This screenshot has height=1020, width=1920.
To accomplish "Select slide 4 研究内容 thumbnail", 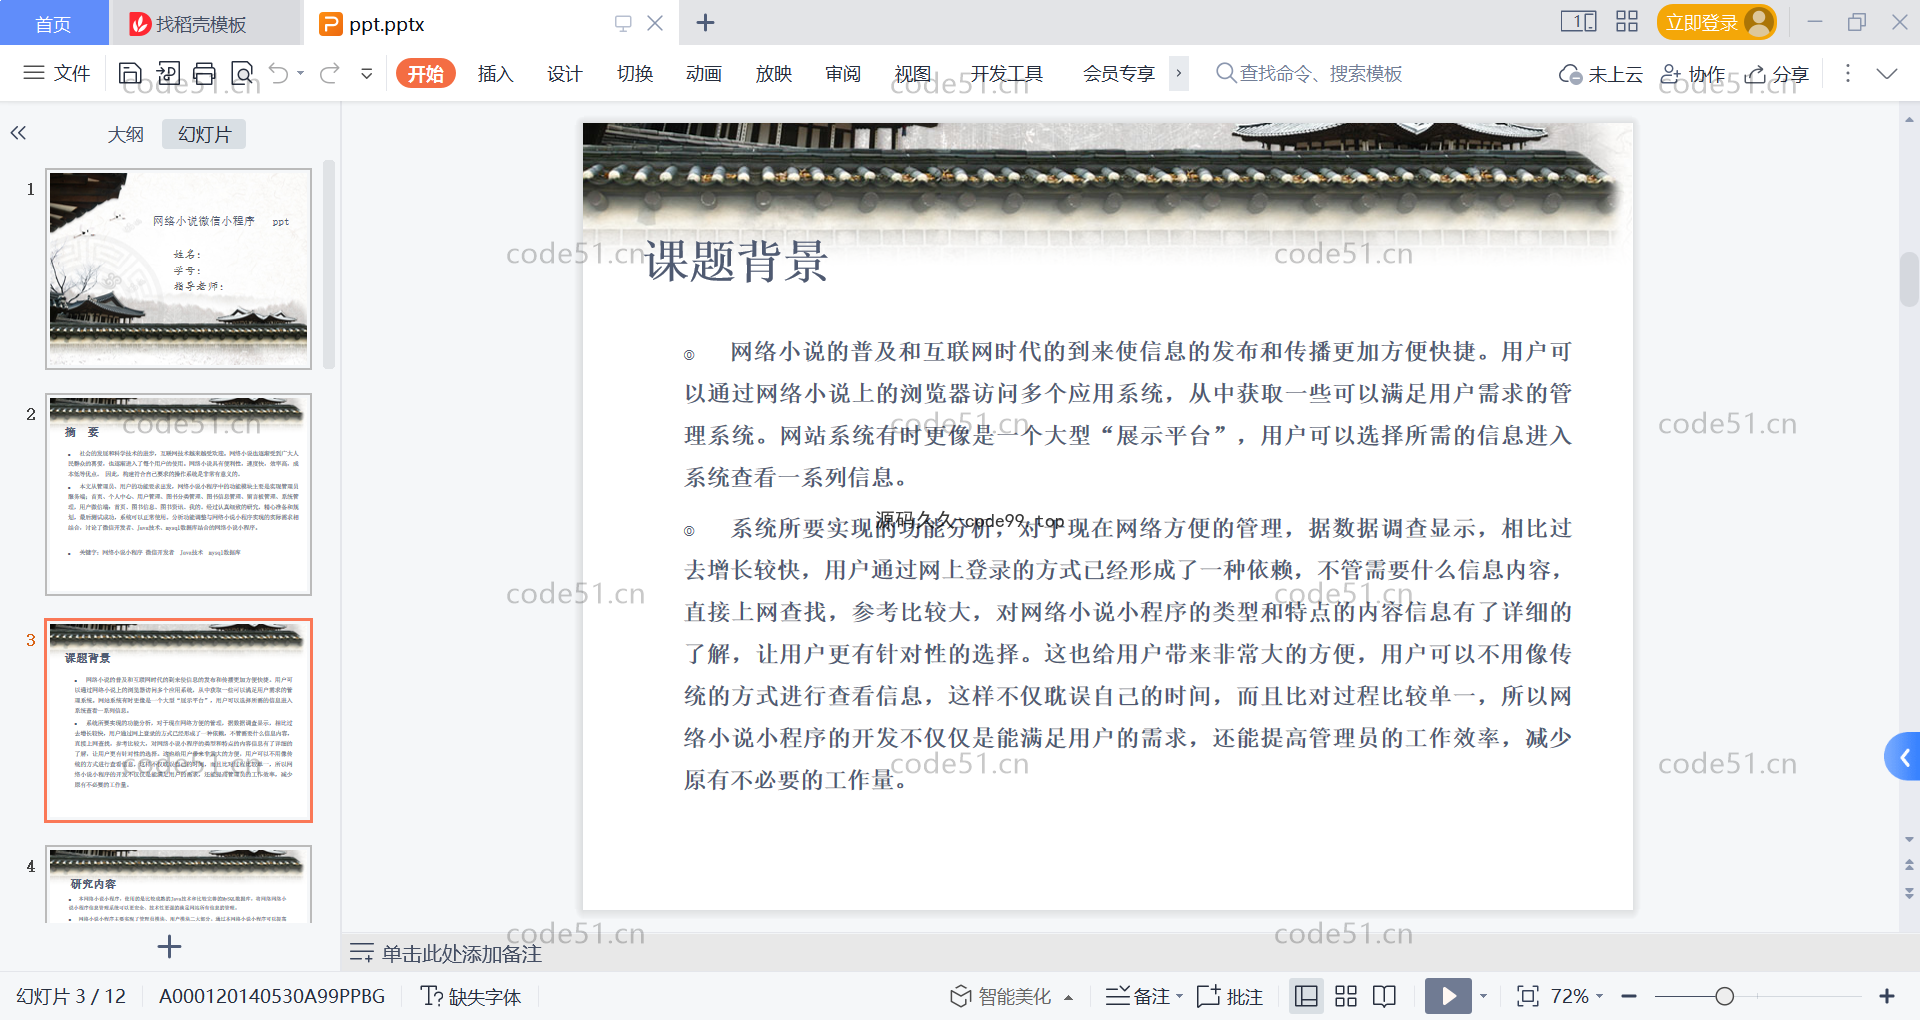I will click(x=179, y=884).
